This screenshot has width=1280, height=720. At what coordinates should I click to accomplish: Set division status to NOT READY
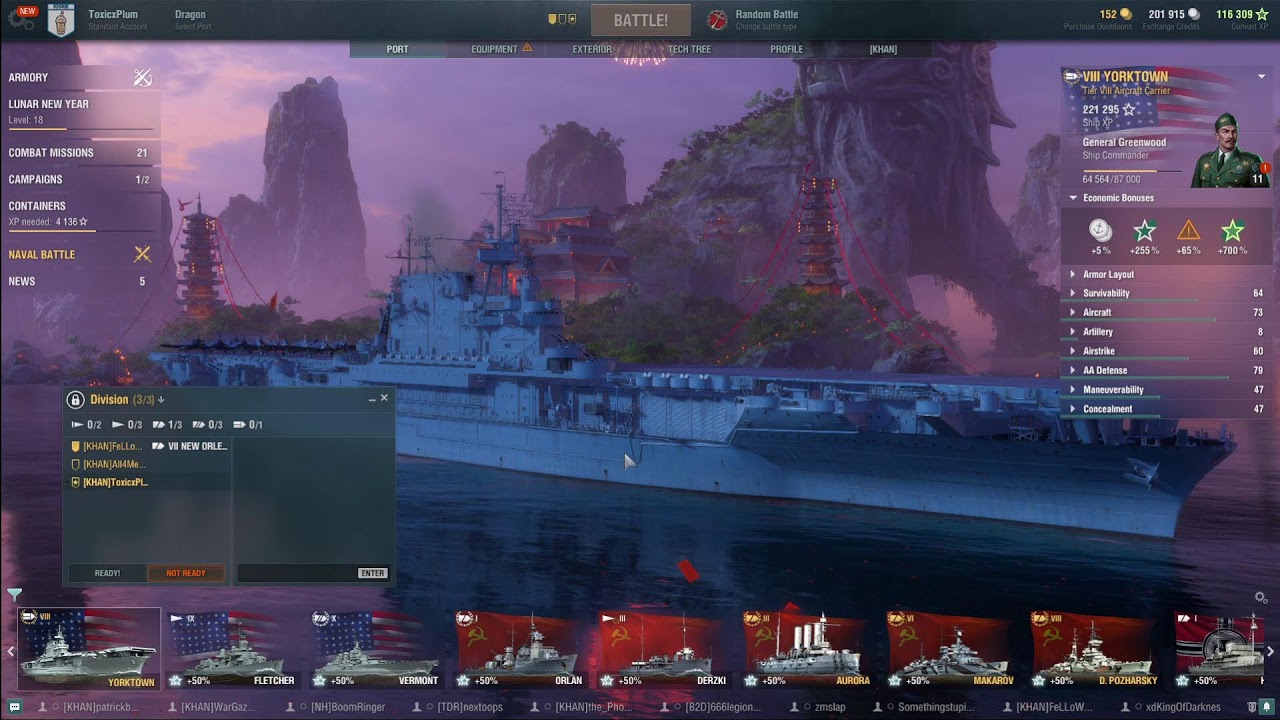tap(186, 573)
